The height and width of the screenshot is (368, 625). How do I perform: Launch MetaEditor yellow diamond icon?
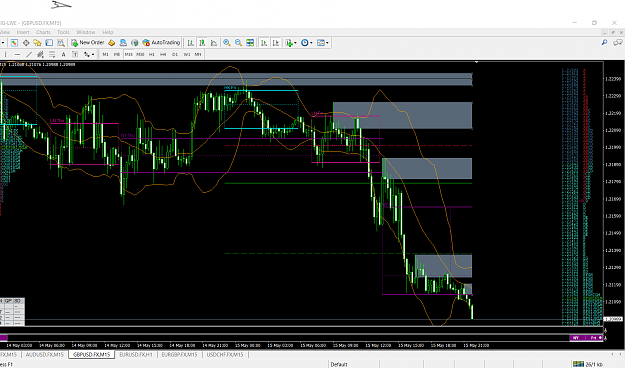(112, 43)
